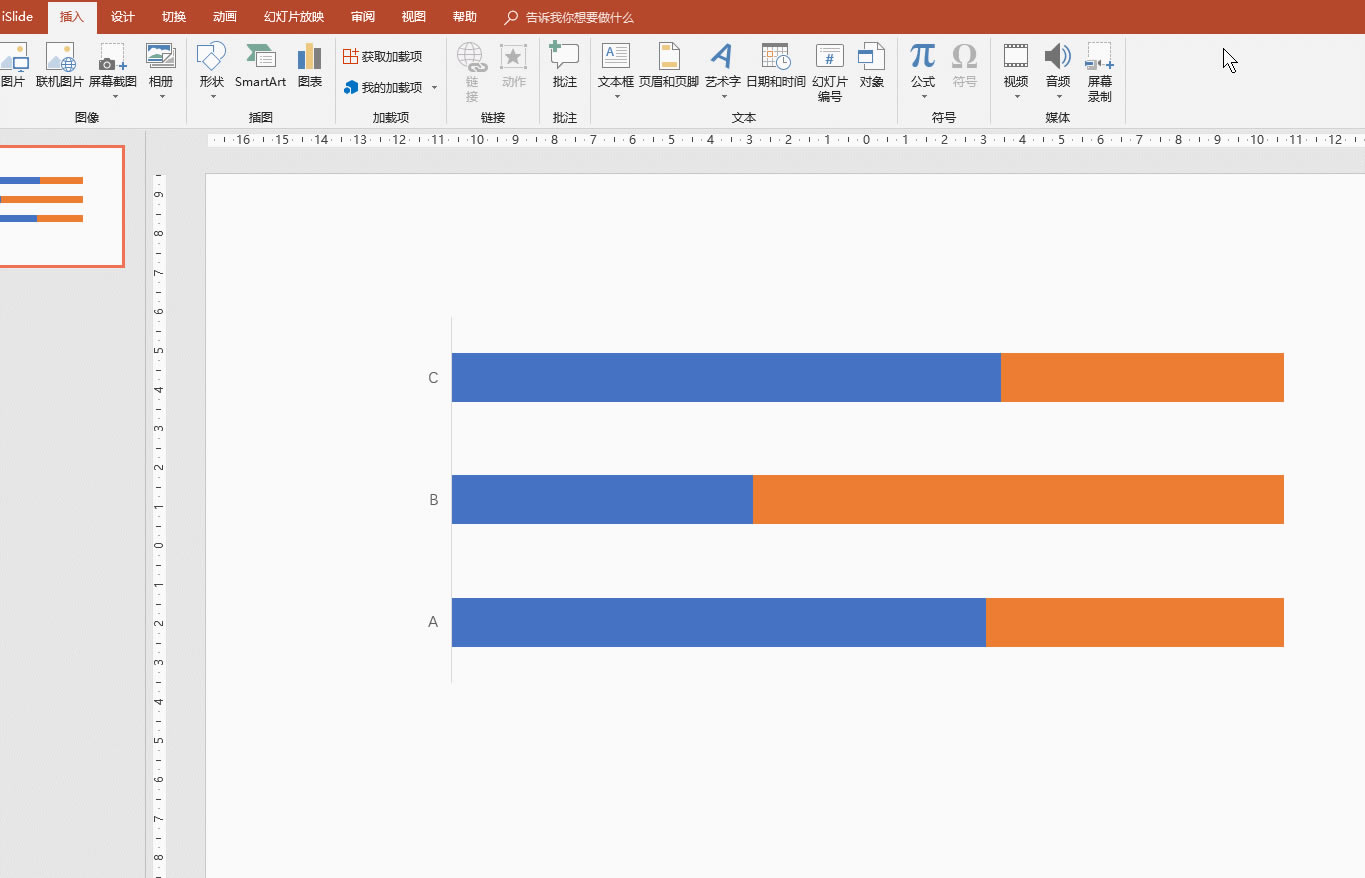Click the 图片 picture icon

click(x=14, y=57)
